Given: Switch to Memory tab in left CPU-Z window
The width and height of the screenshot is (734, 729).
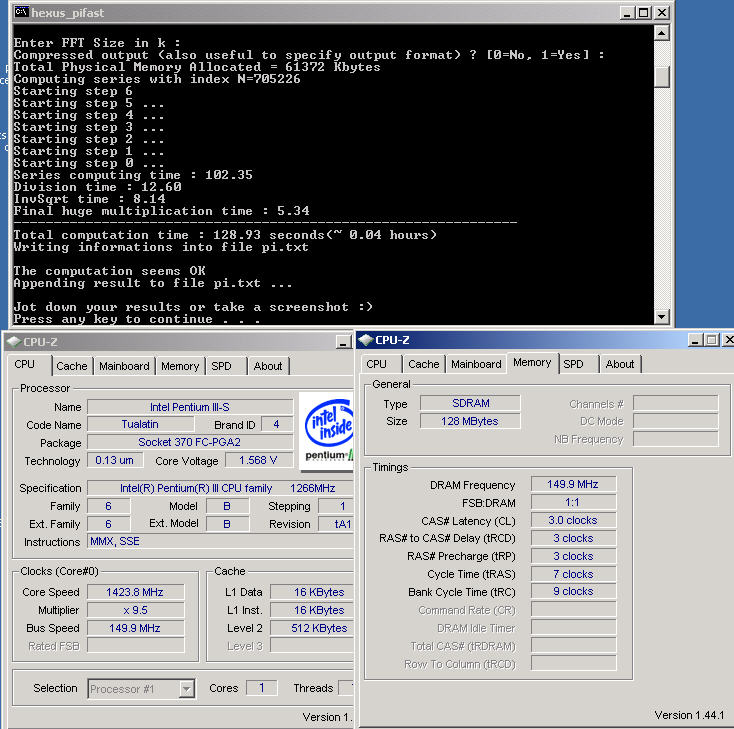Looking at the screenshot, I should point(180,366).
